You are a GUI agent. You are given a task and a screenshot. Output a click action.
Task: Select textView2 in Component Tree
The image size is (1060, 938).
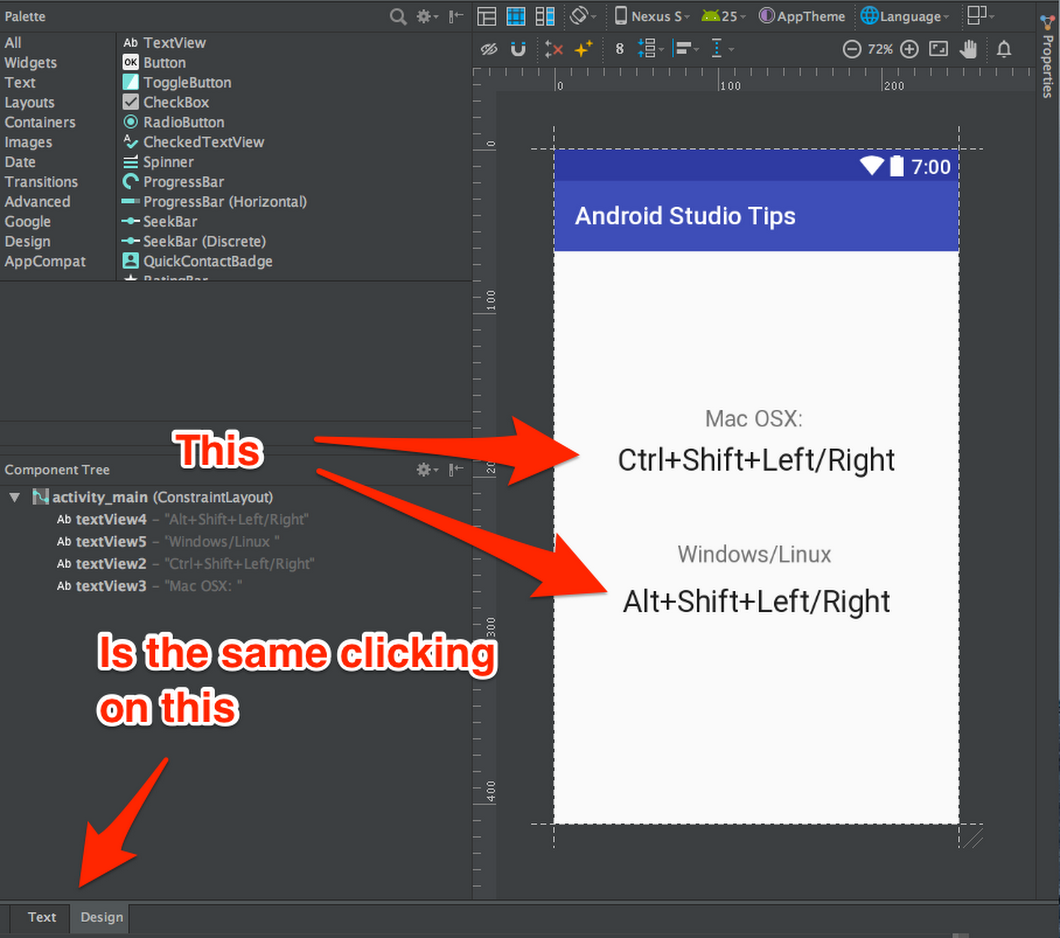coord(185,564)
